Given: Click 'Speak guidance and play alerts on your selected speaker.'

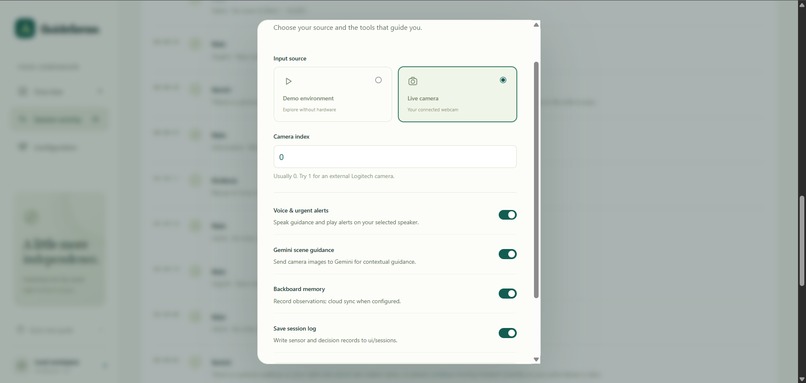Looking at the screenshot, I should [346, 223].
